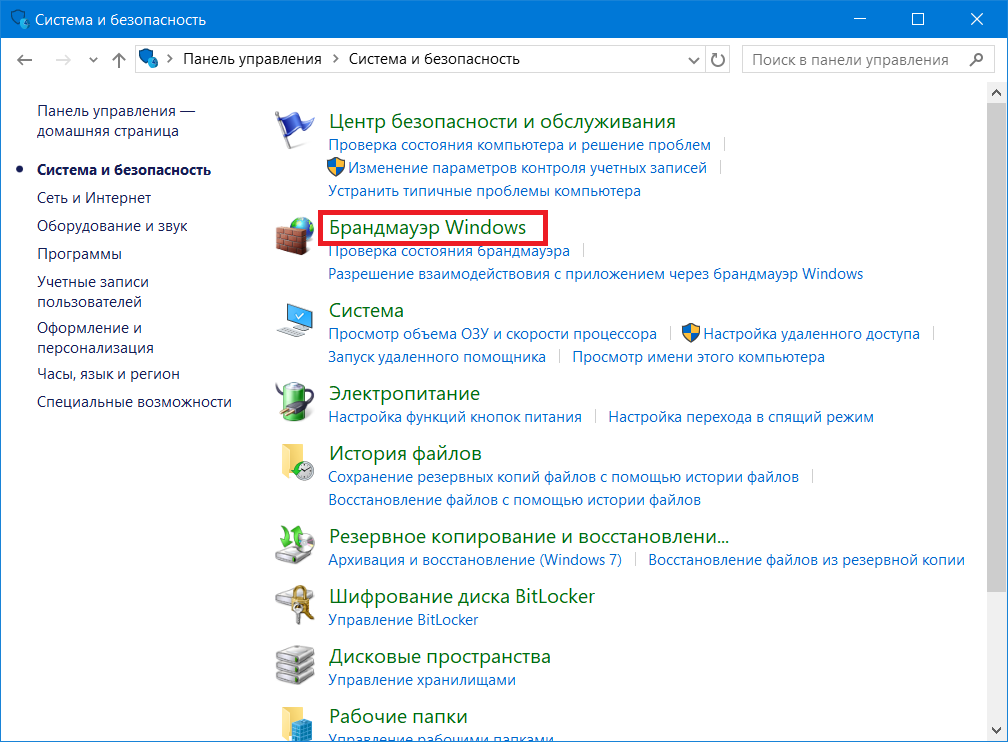1008x742 pixels.
Task: Click Восстановление файлов с помощью истории файлов
Action: pyautogui.click(x=514, y=500)
